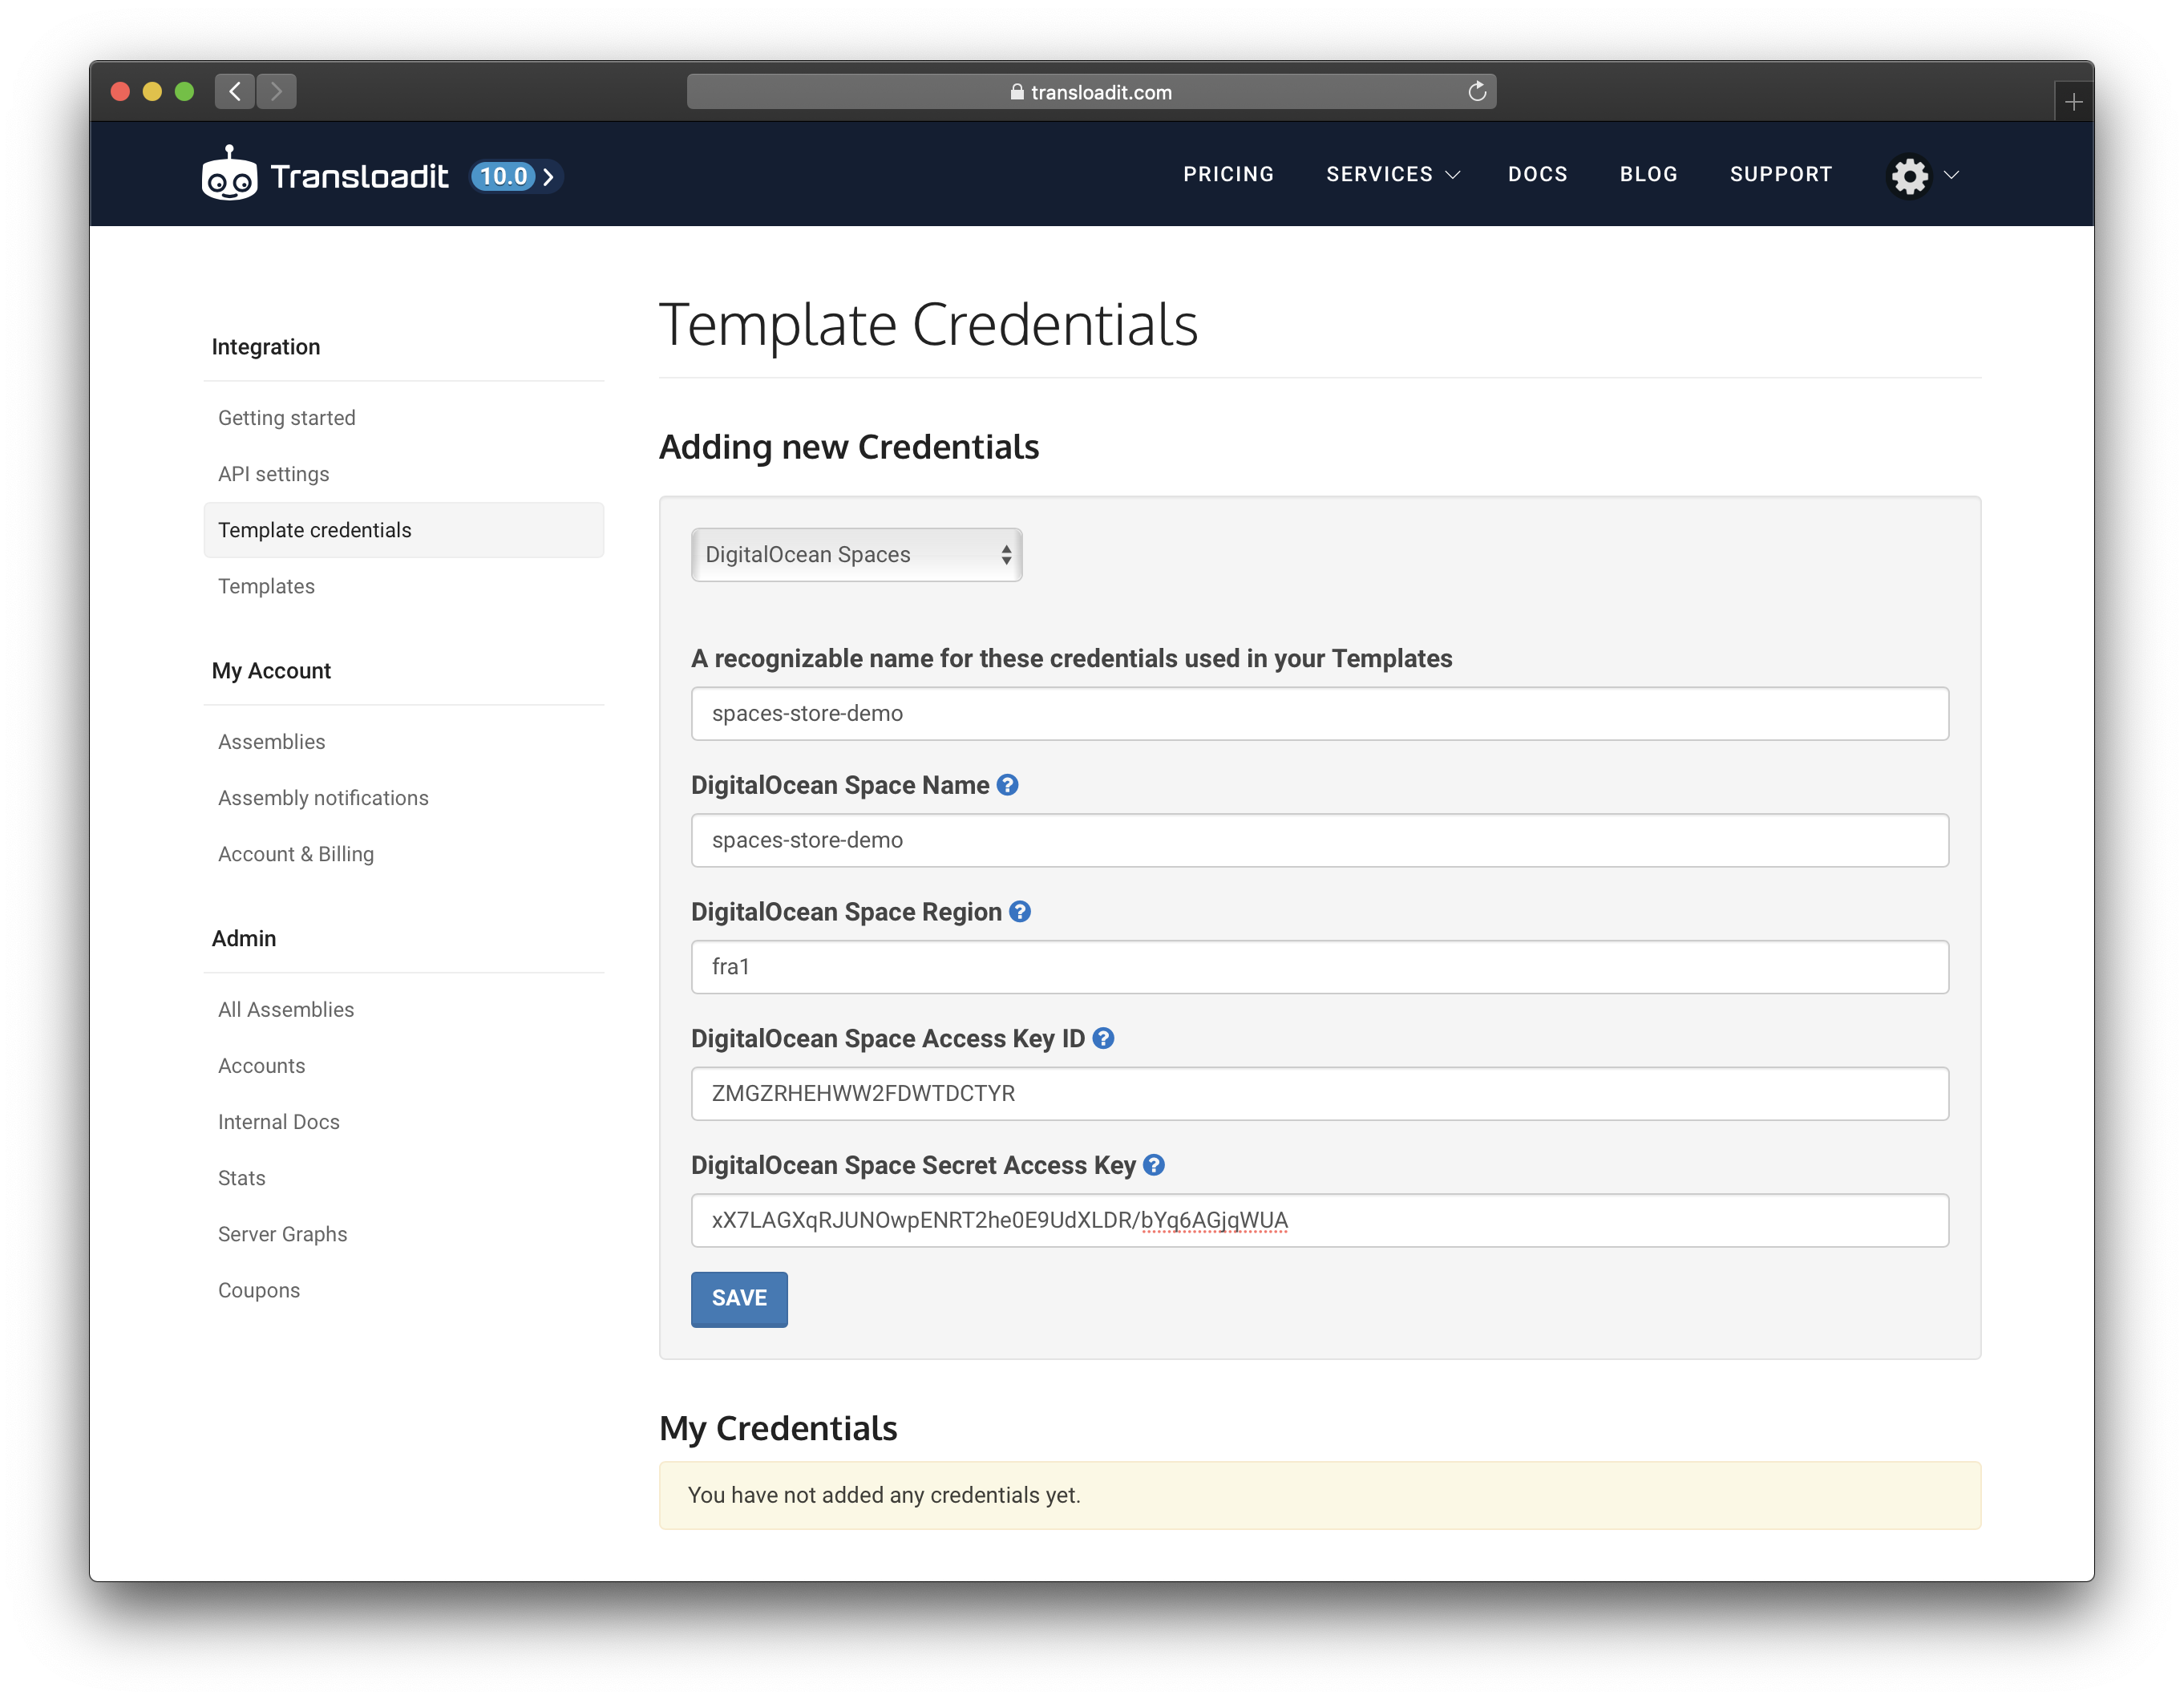Open Stats page
2184x1700 pixels.
point(242,1178)
